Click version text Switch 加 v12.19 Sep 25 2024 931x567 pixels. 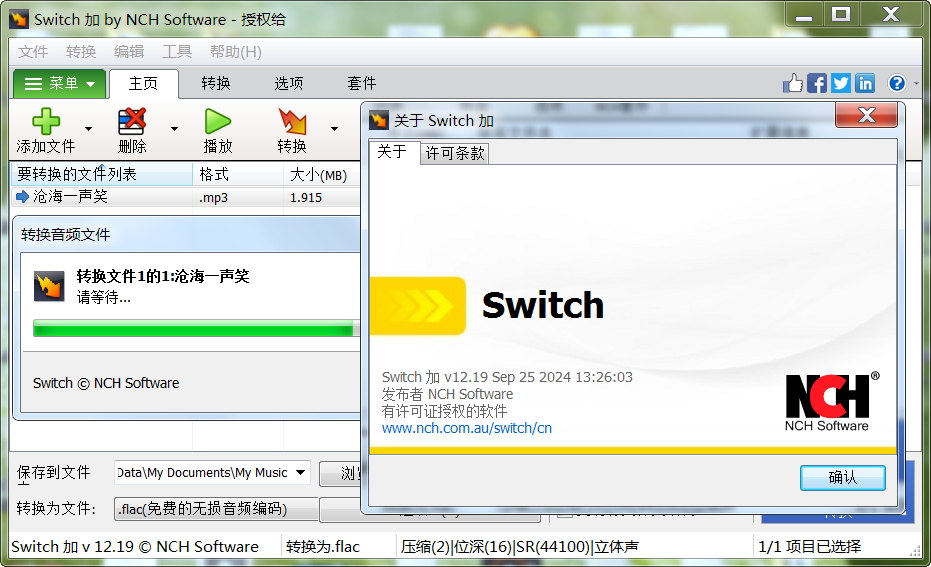tap(507, 377)
